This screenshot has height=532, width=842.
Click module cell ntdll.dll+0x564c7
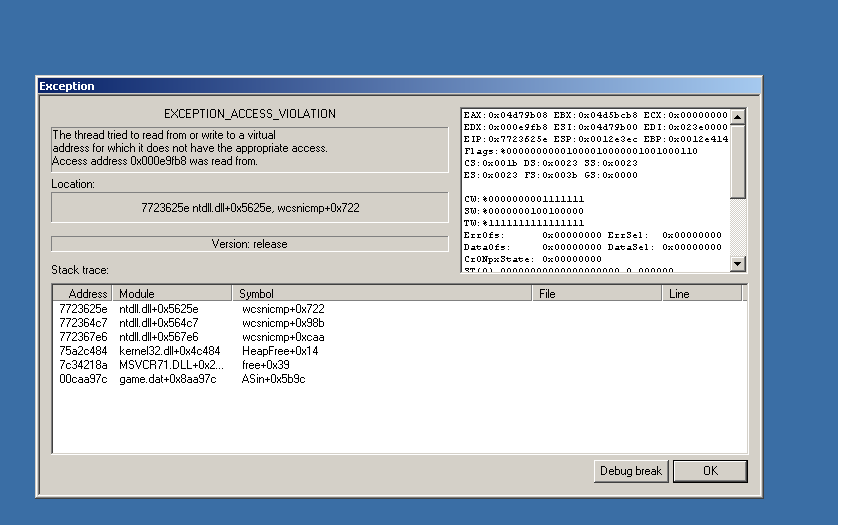[x=159, y=323]
